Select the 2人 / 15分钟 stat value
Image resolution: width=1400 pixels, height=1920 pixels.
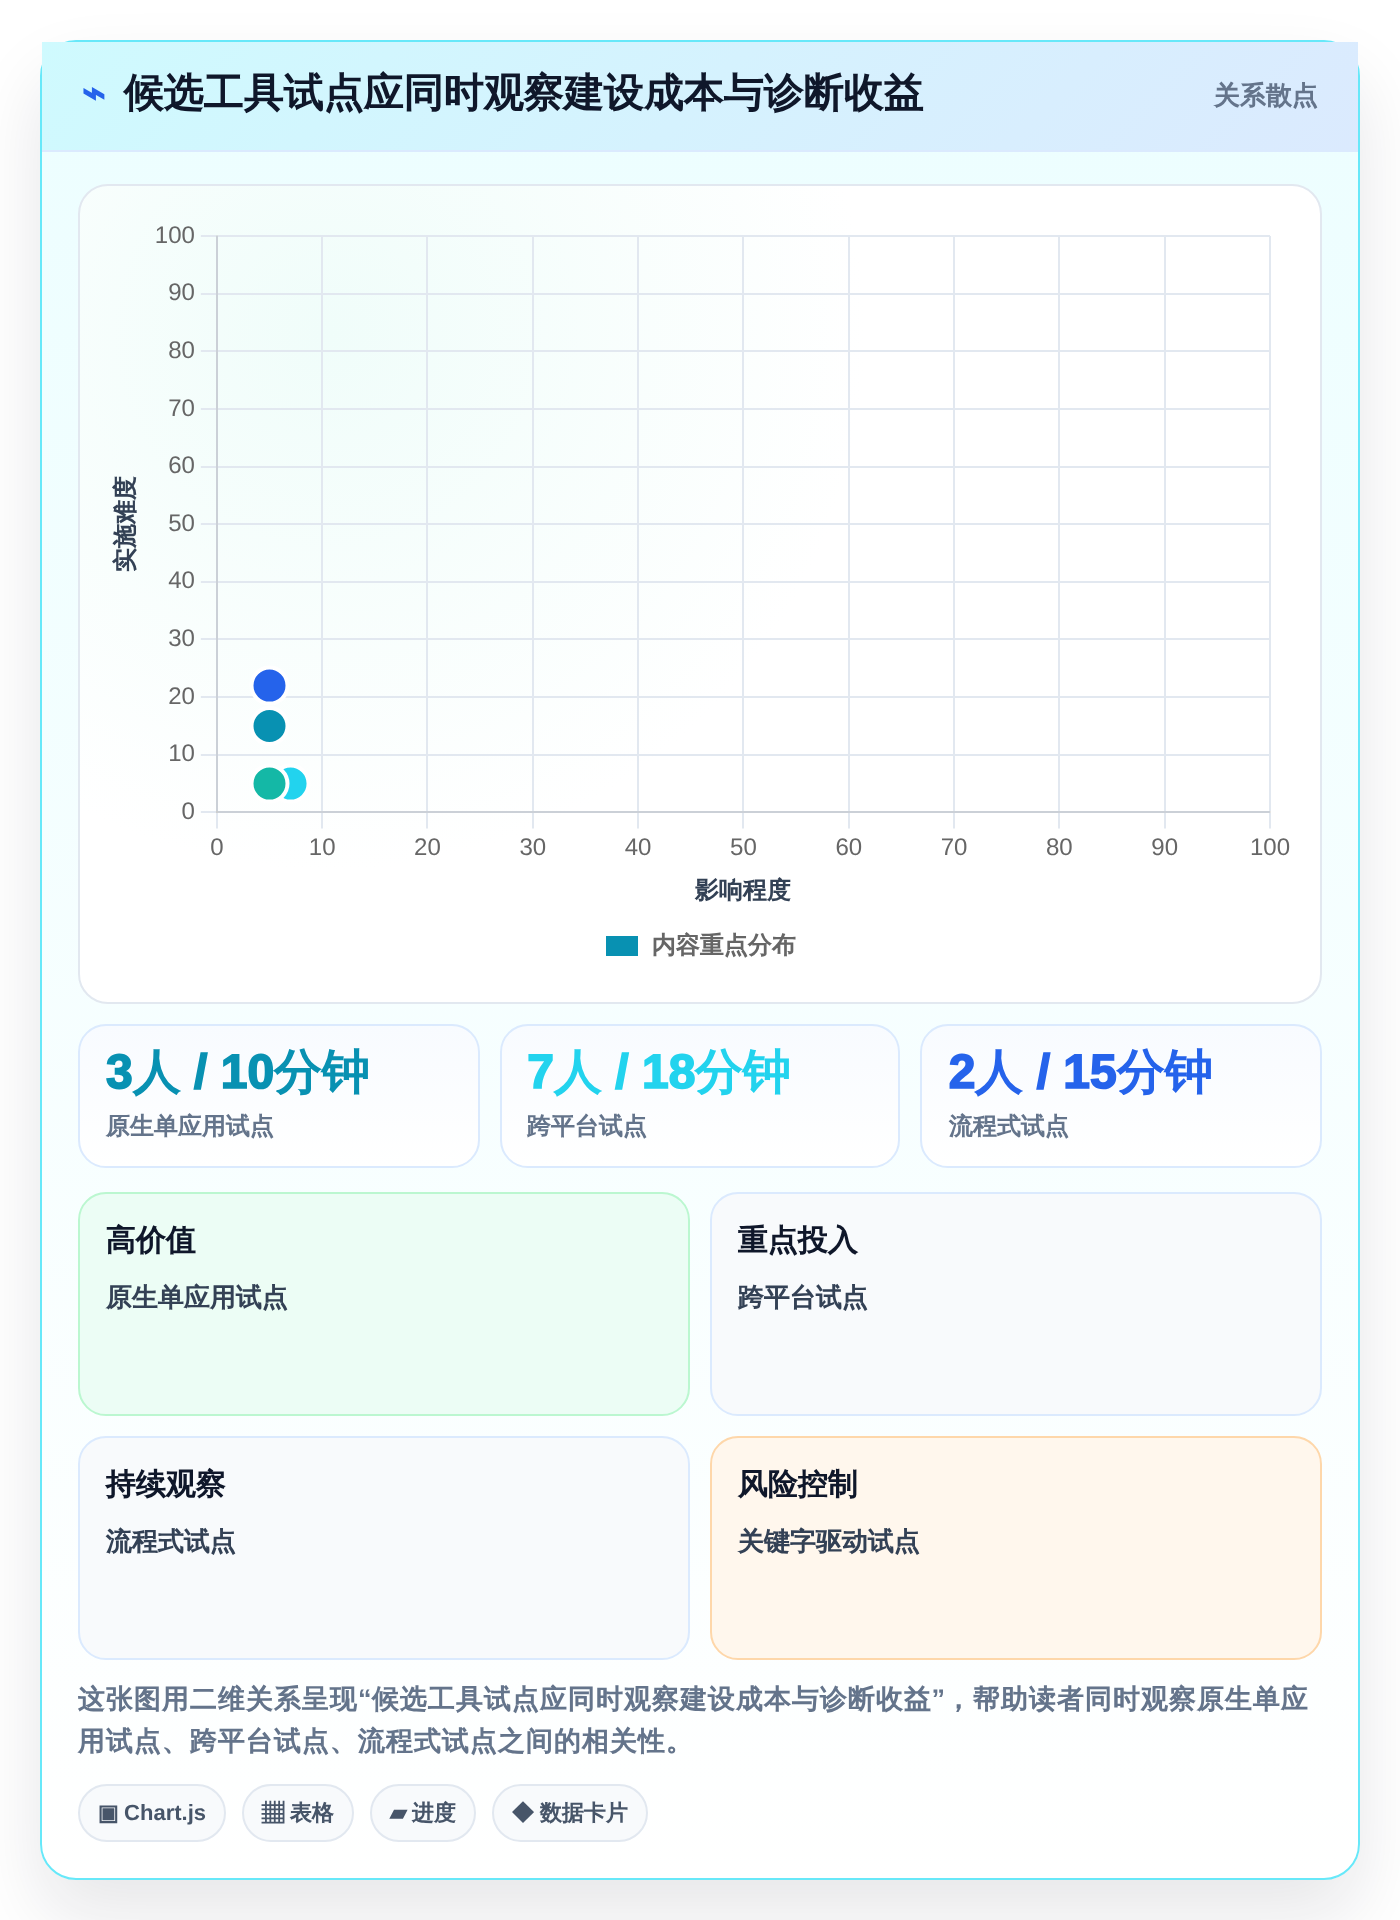pos(1079,1072)
